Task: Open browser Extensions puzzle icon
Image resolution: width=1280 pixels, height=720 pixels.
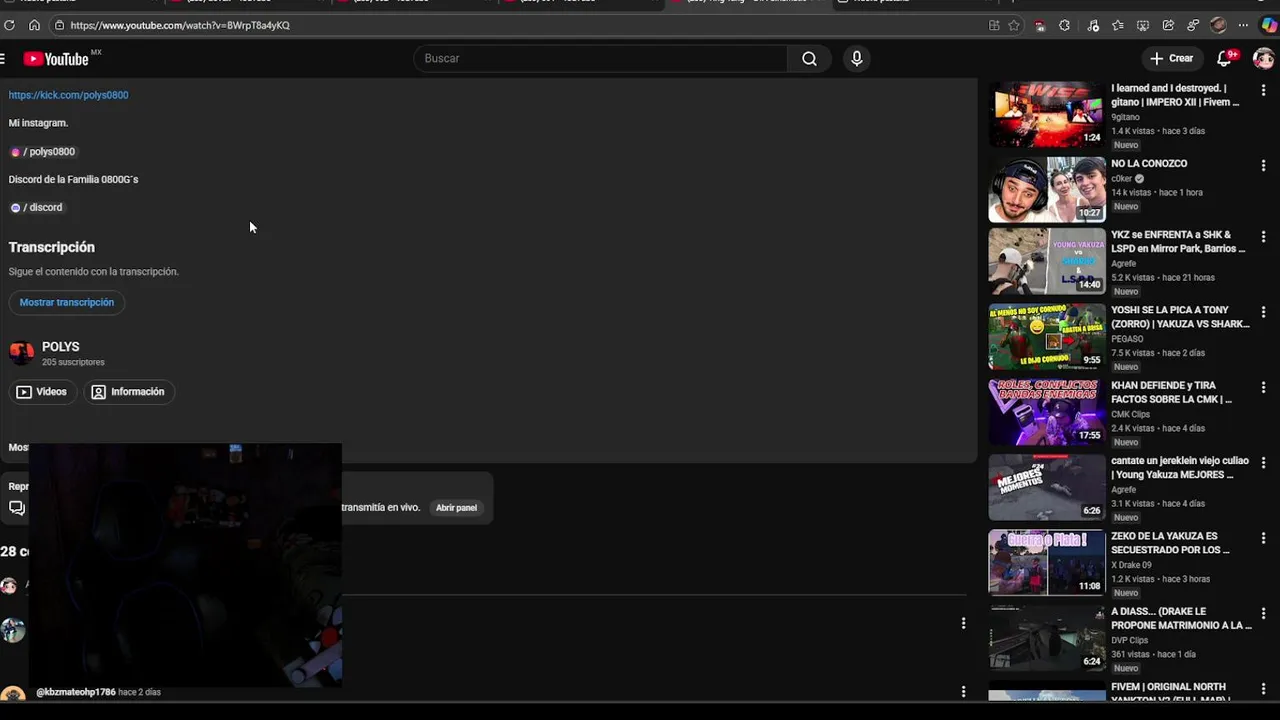Action: (x=1064, y=25)
